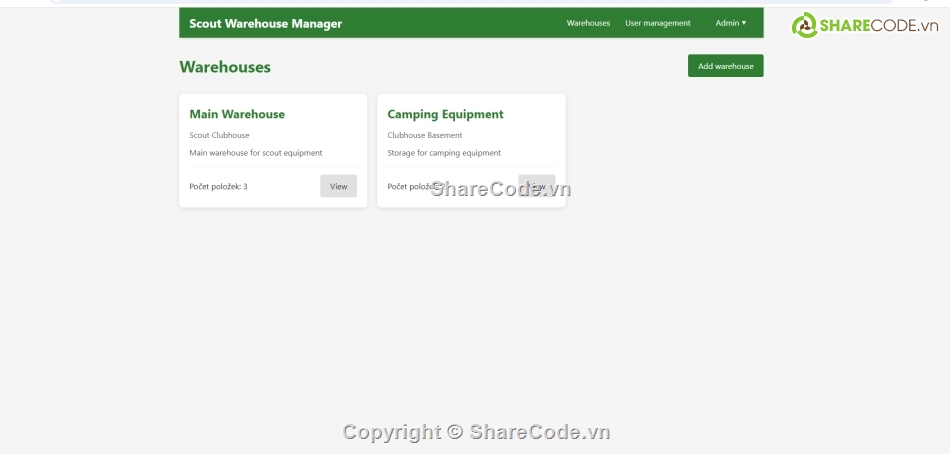The width and height of the screenshot is (950, 454).
Task: Select the Camping Equipment card title
Action: pos(445,114)
